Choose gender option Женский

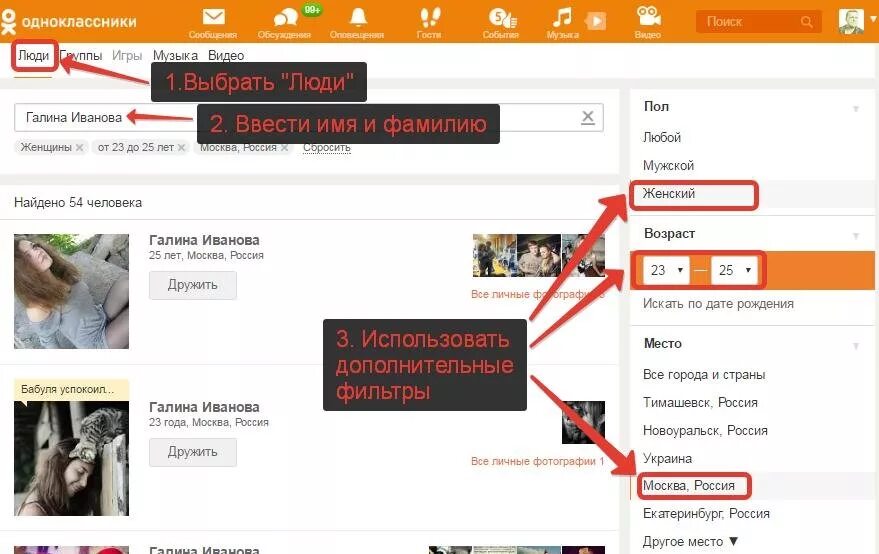tap(669, 193)
